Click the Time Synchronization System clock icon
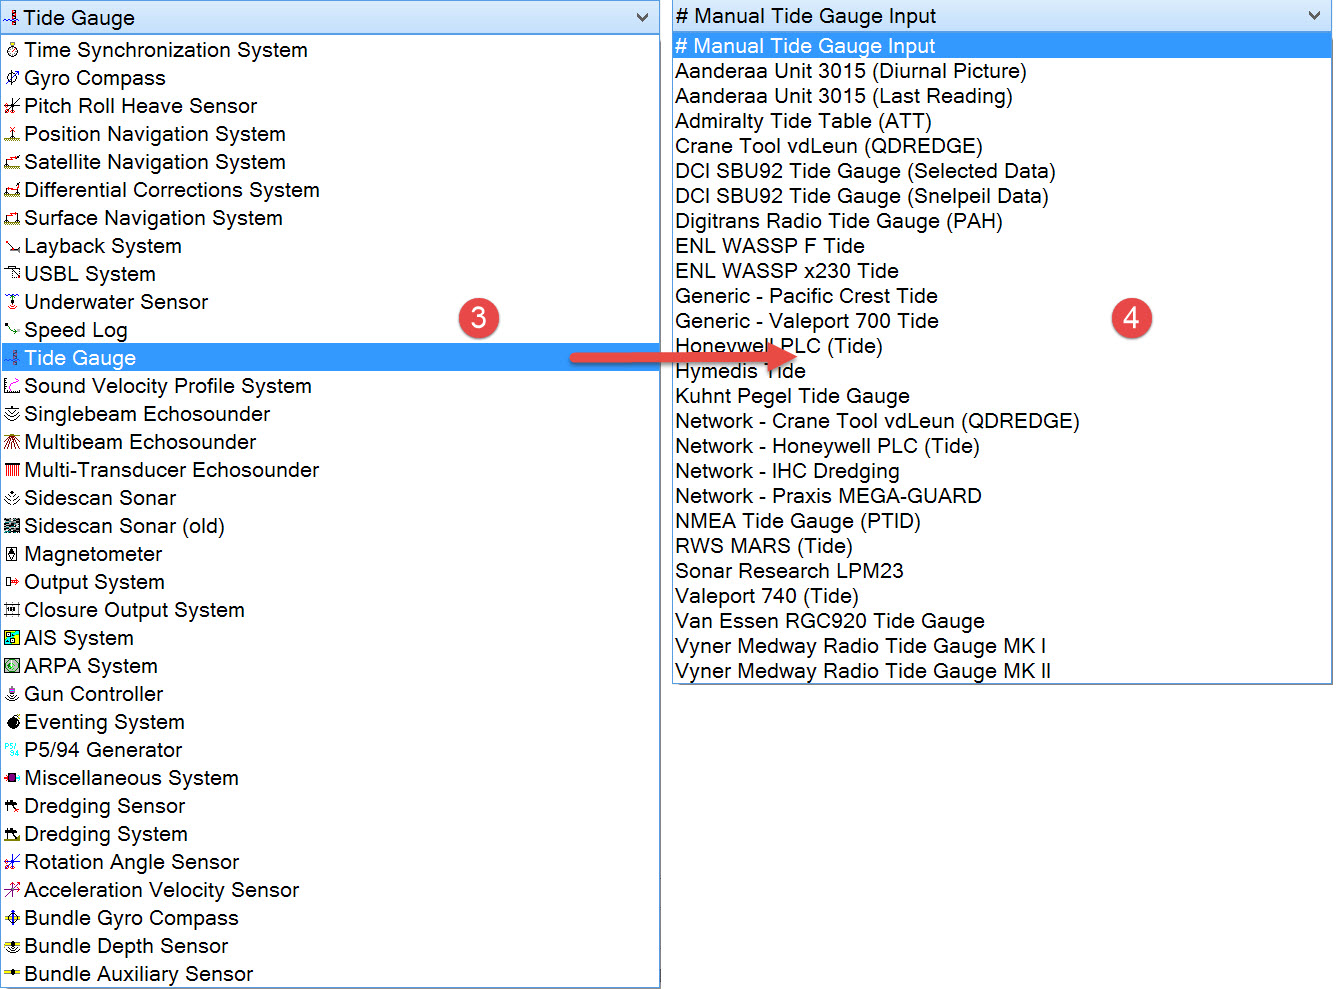Image resolution: width=1339 pixels, height=989 pixels. tap(12, 50)
